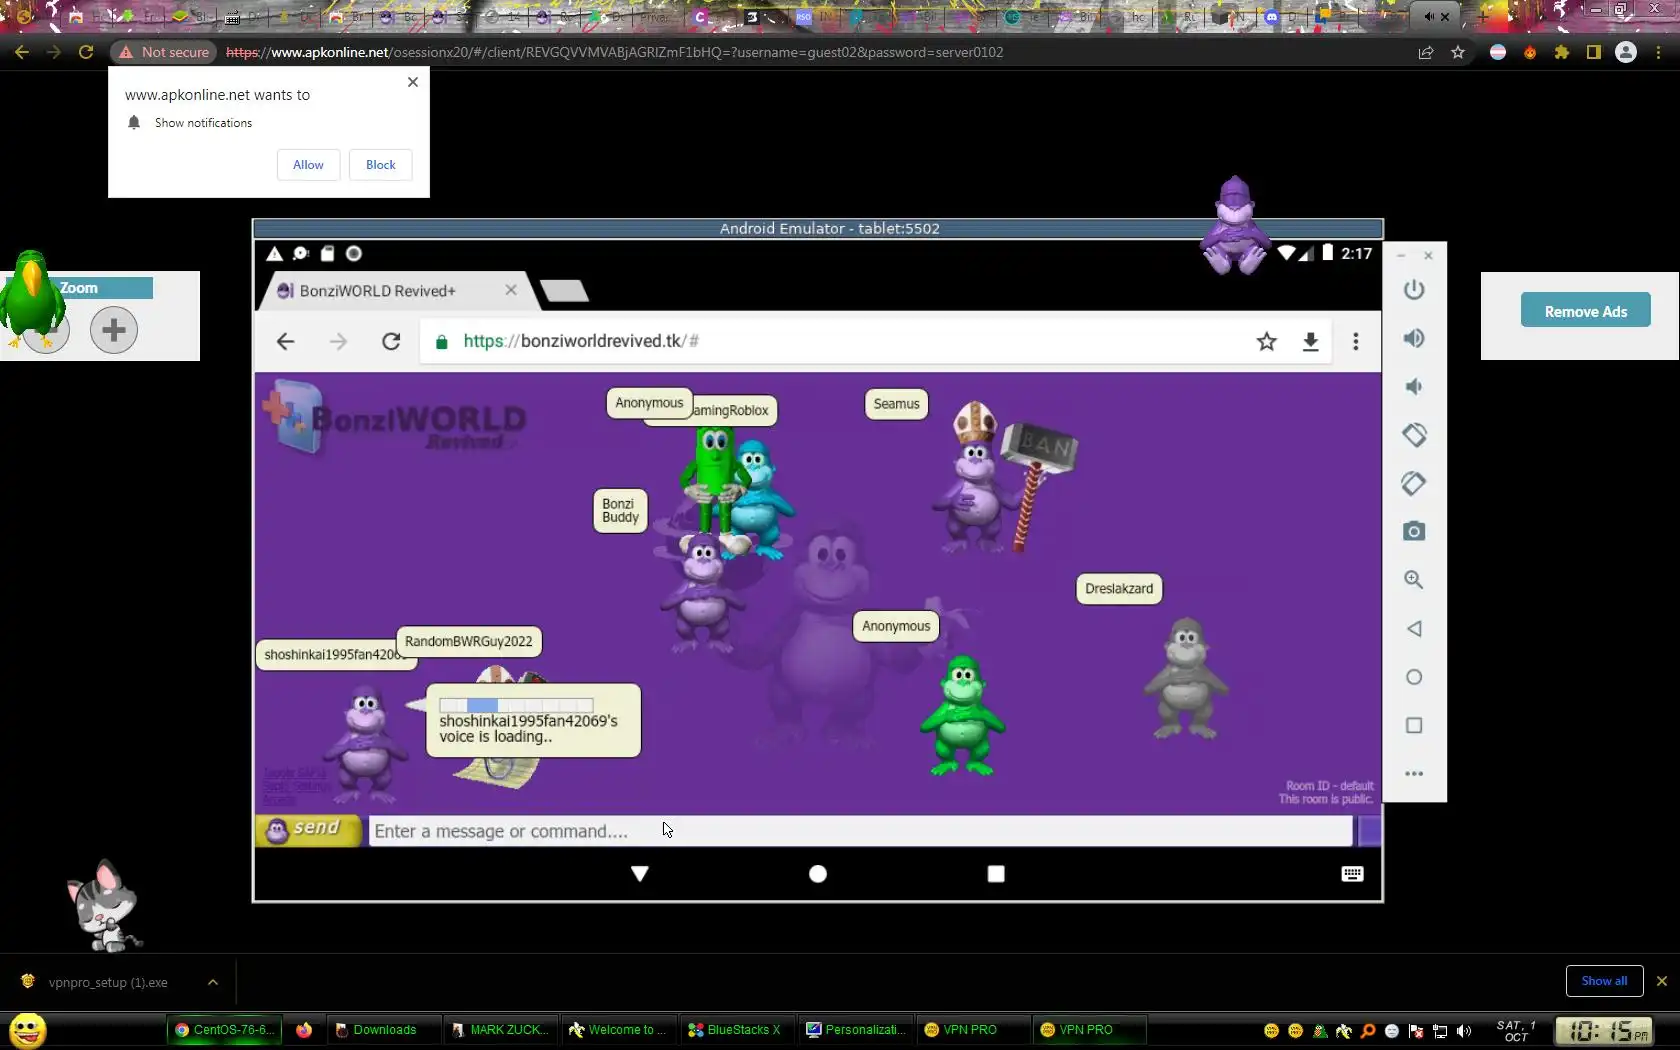Click Android home navigation circle
The image size is (1680, 1050).
(818, 874)
